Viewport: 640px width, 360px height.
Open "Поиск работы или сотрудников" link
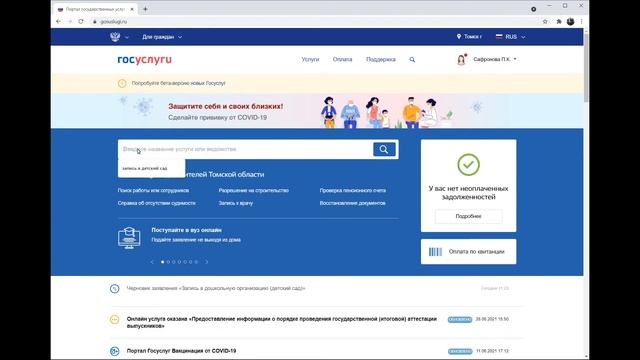pyautogui.click(x=153, y=190)
